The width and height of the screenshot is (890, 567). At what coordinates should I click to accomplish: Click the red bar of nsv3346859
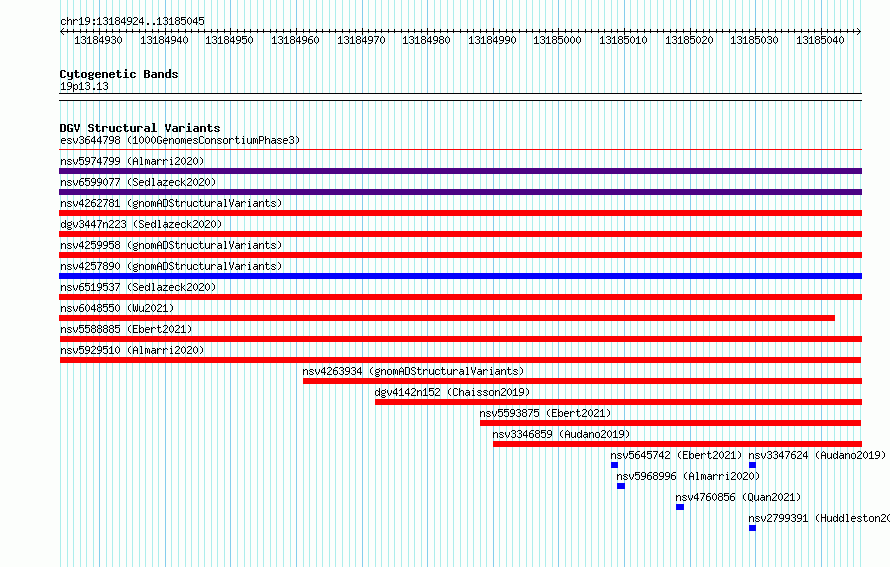pyautogui.click(x=677, y=444)
